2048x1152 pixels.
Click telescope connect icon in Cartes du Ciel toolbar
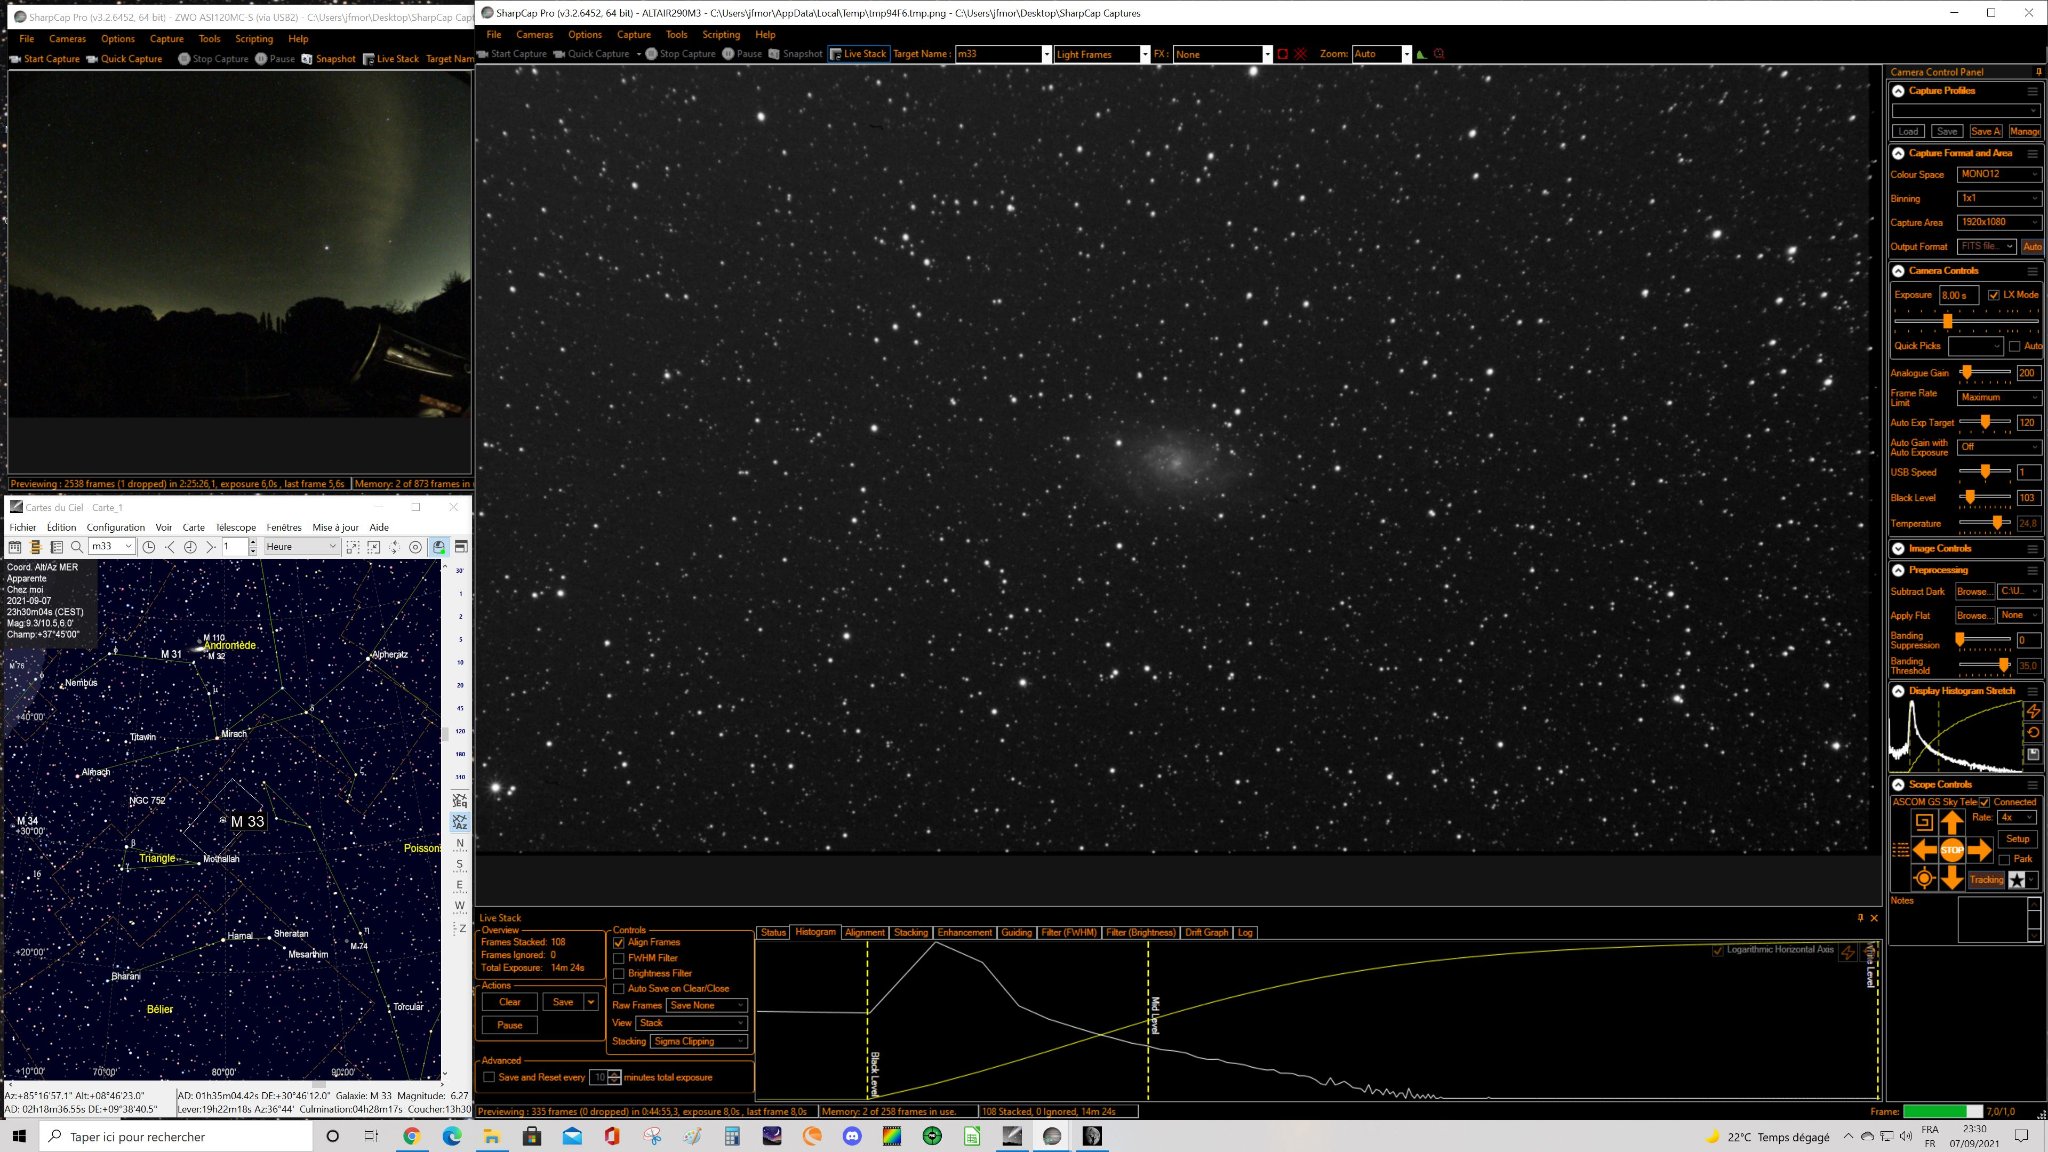click(x=438, y=547)
